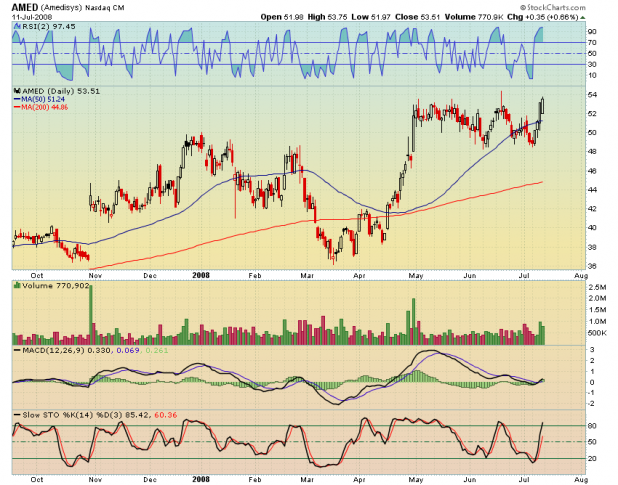Click the 54 price axis label
This screenshot has width=618, height=485.
pyautogui.click(x=592, y=95)
